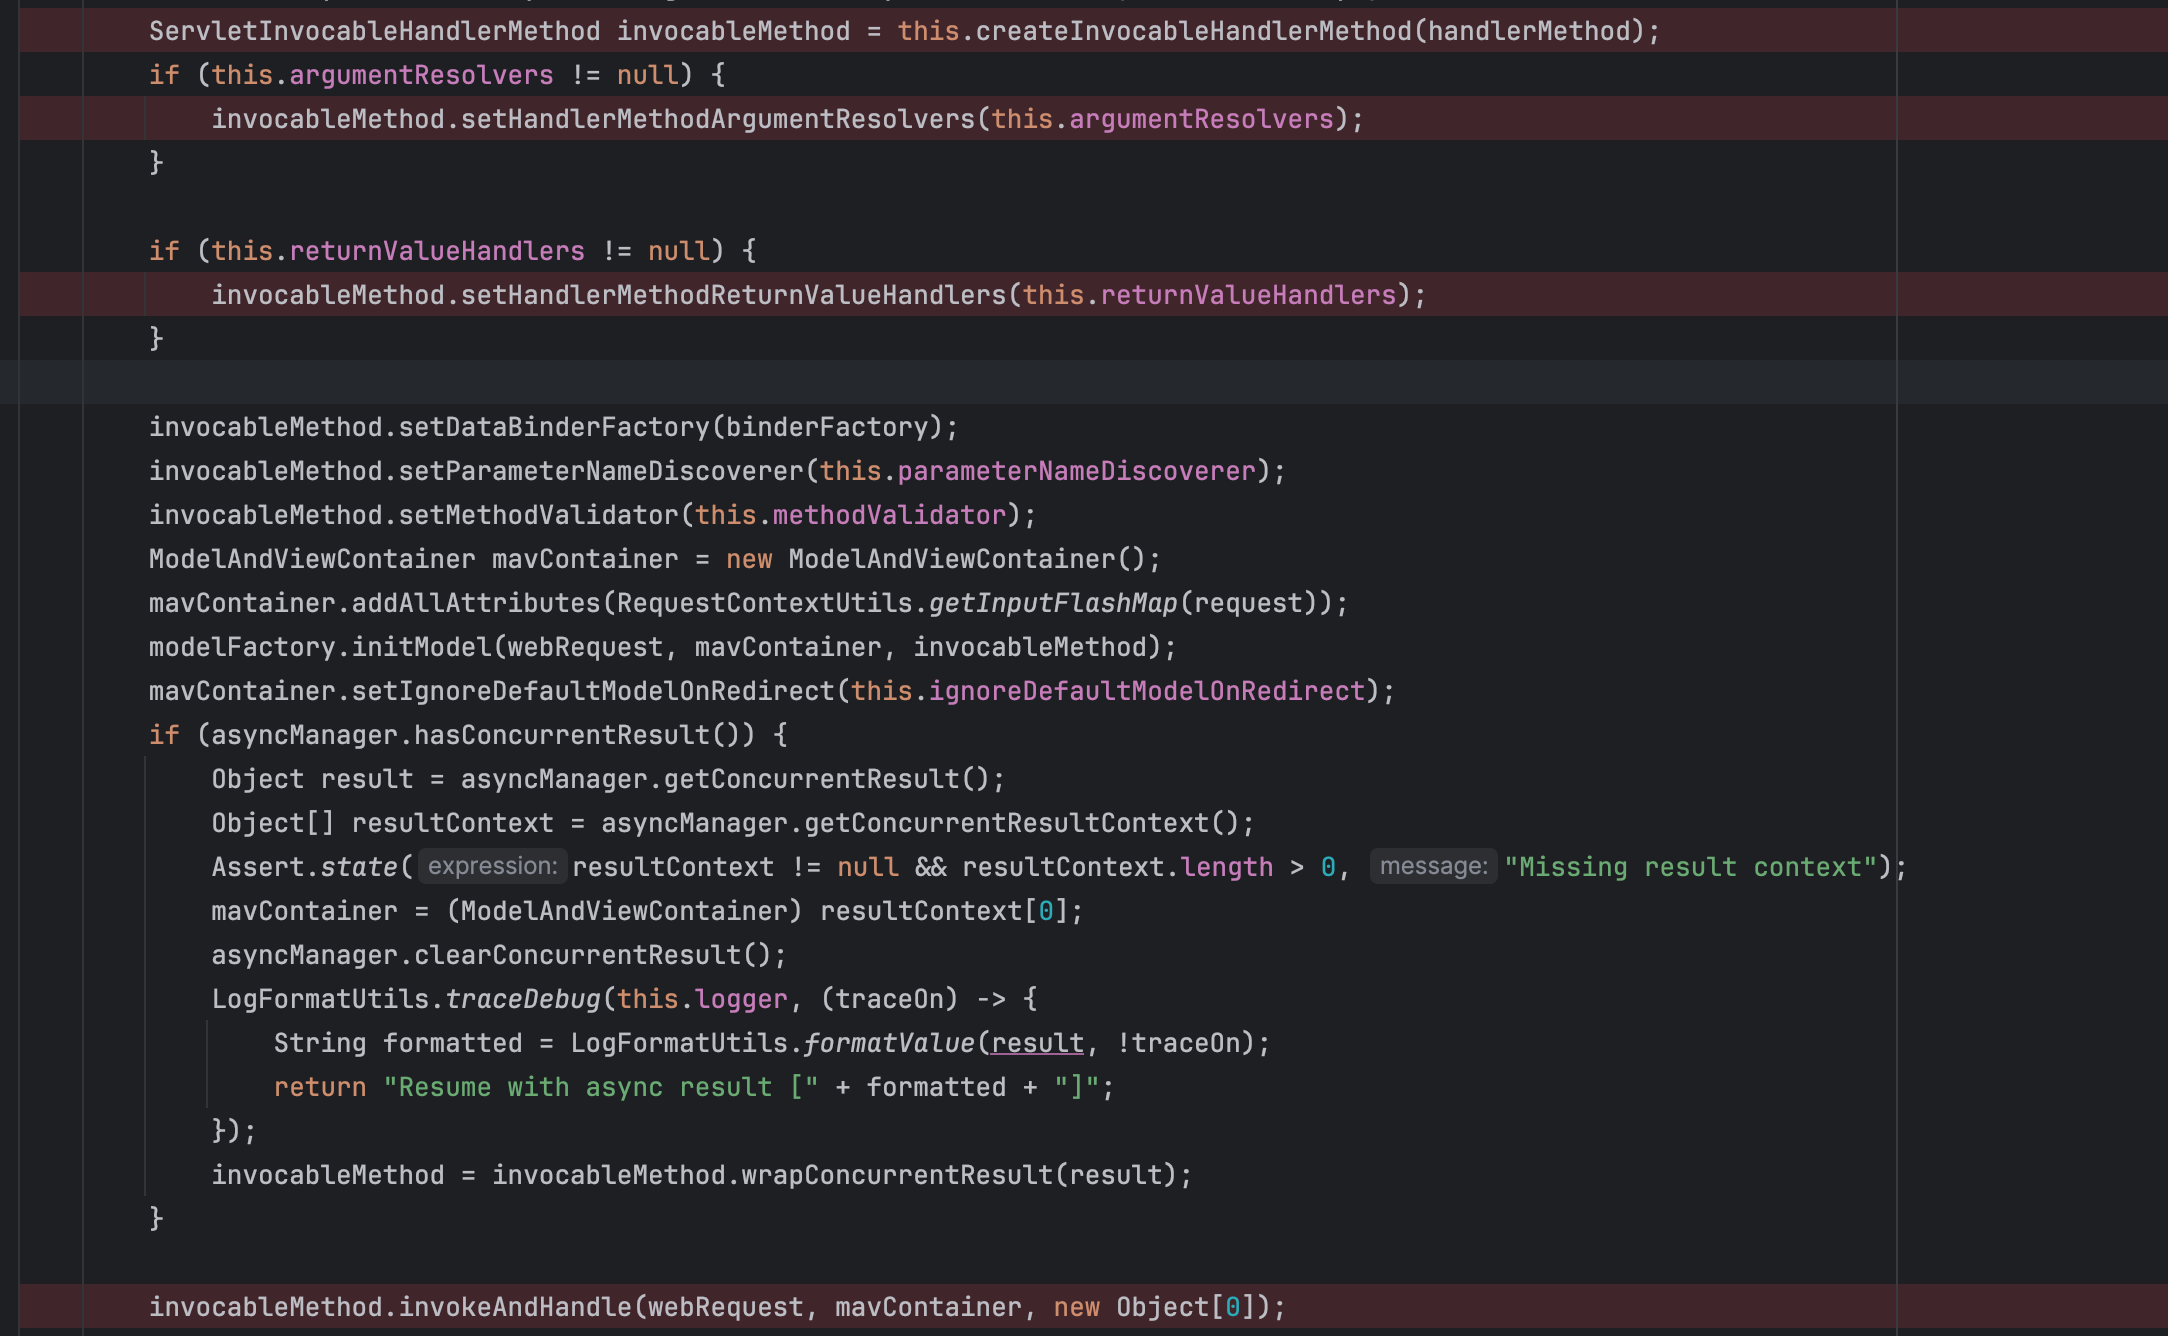Click the Assert class name

click(257, 867)
